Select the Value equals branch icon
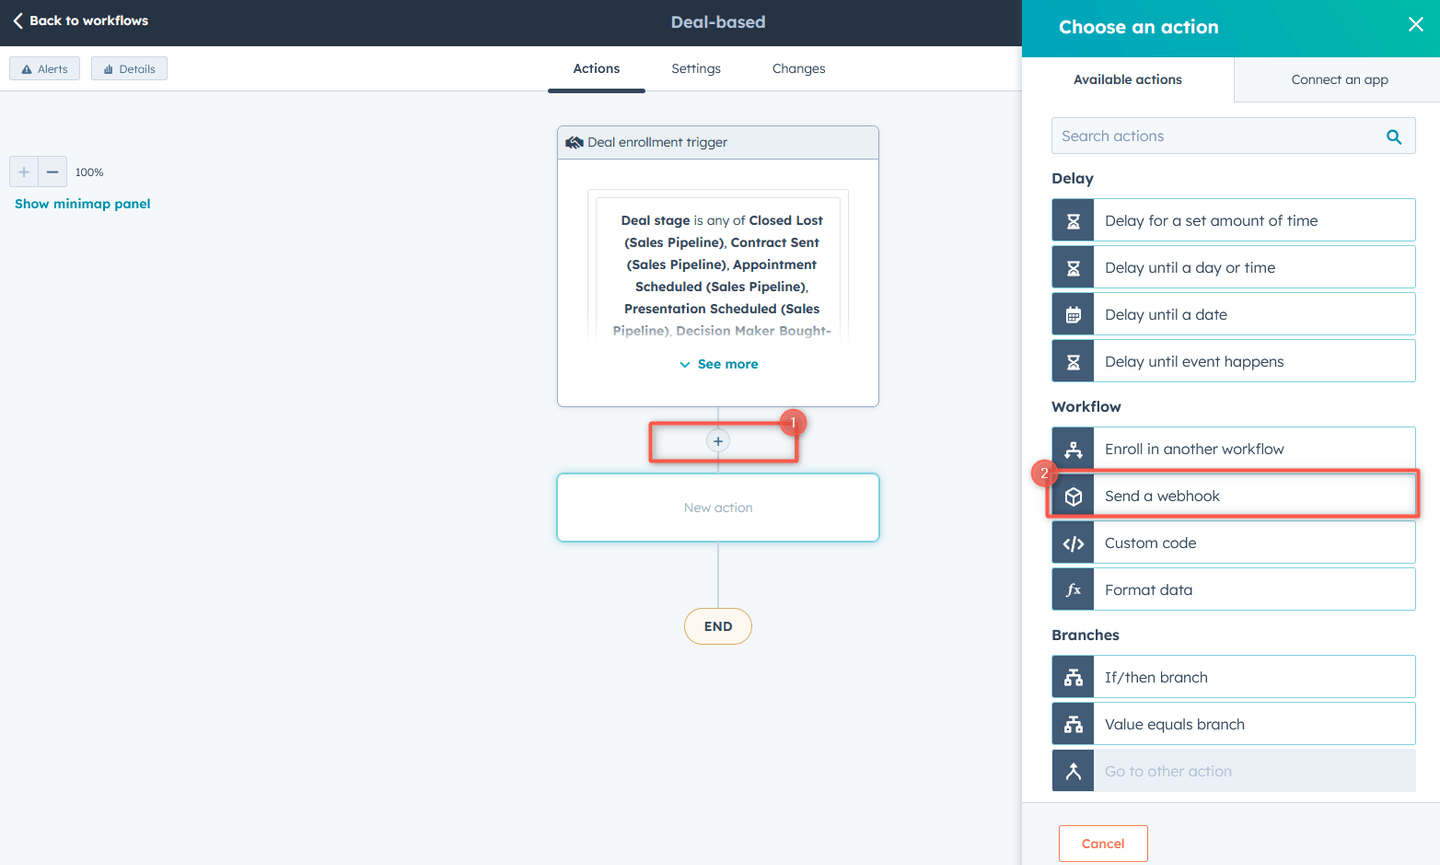 (x=1072, y=723)
